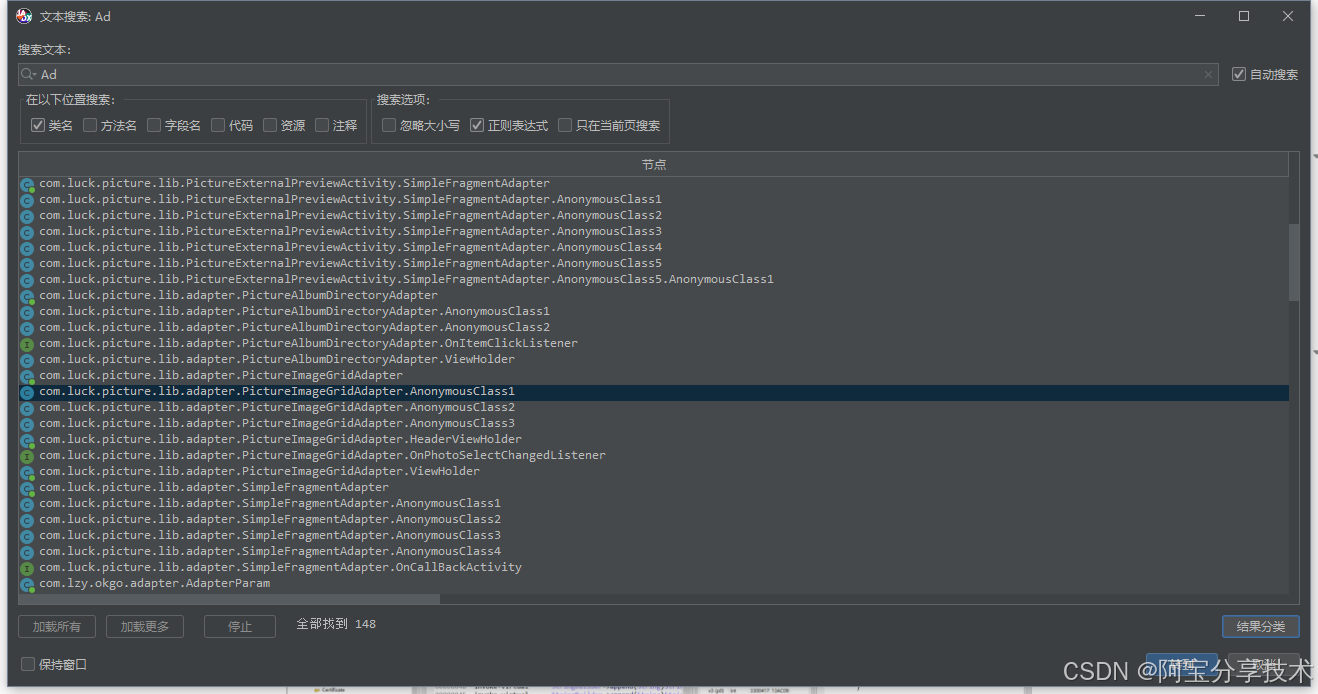Click the icon of highlighted PictureImageGridAdapter.AnonymousClass1 row
Image resolution: width=1318 pixels, height=694 pixels.
click(28, 392)
